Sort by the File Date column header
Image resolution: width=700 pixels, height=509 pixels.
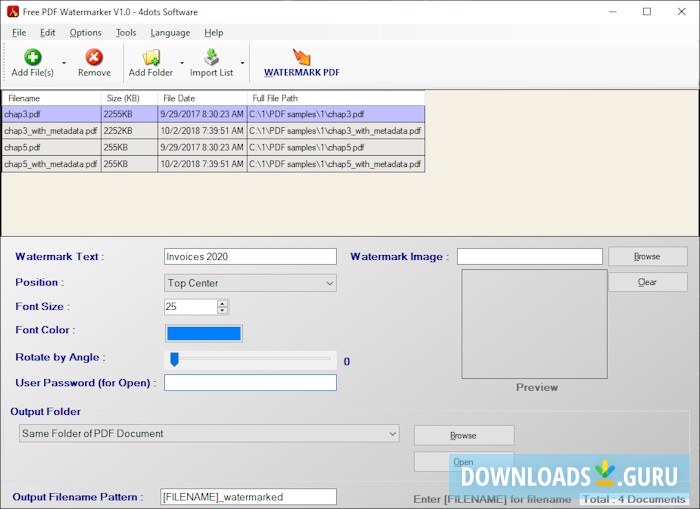tap(202, 98)
